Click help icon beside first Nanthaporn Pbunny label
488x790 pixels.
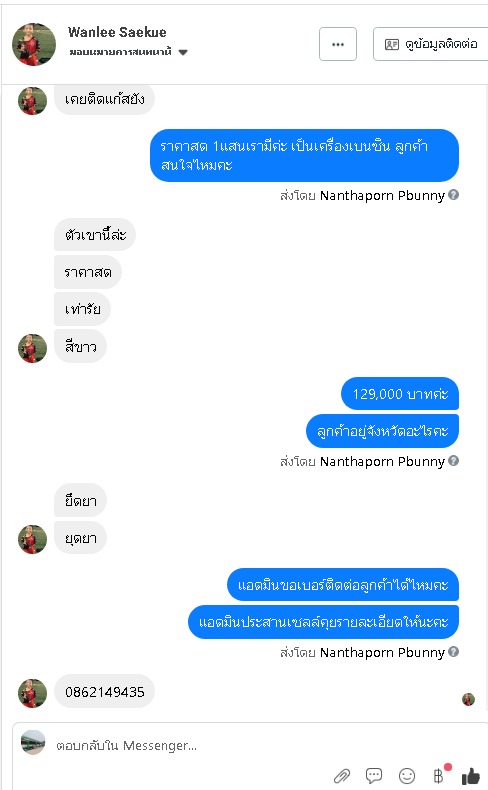pyautogui.click(x=453, y=194)
